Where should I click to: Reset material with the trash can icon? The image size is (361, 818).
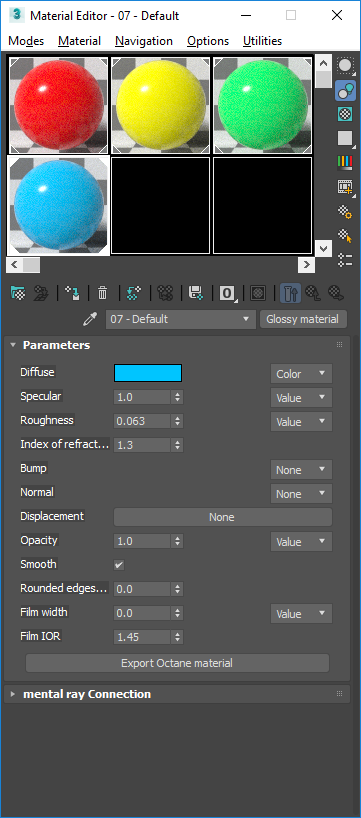click(x=103, y=293)
